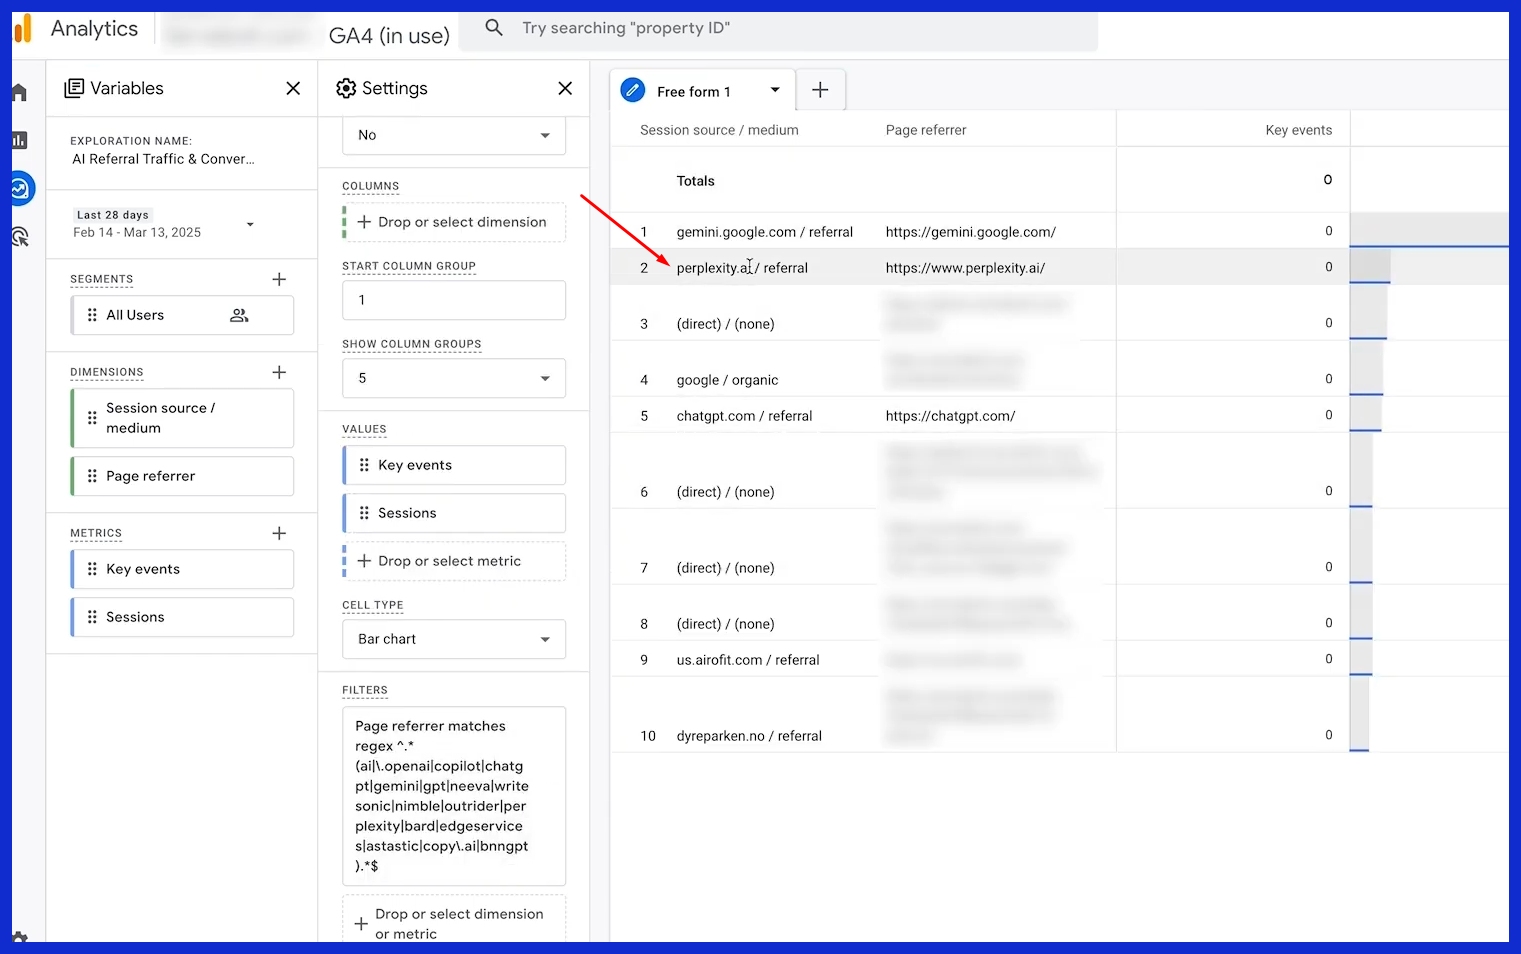The image size is (1521, 954).
Task: Open the 'No' dropdown in Settings
Action: [x=454, y=135]
